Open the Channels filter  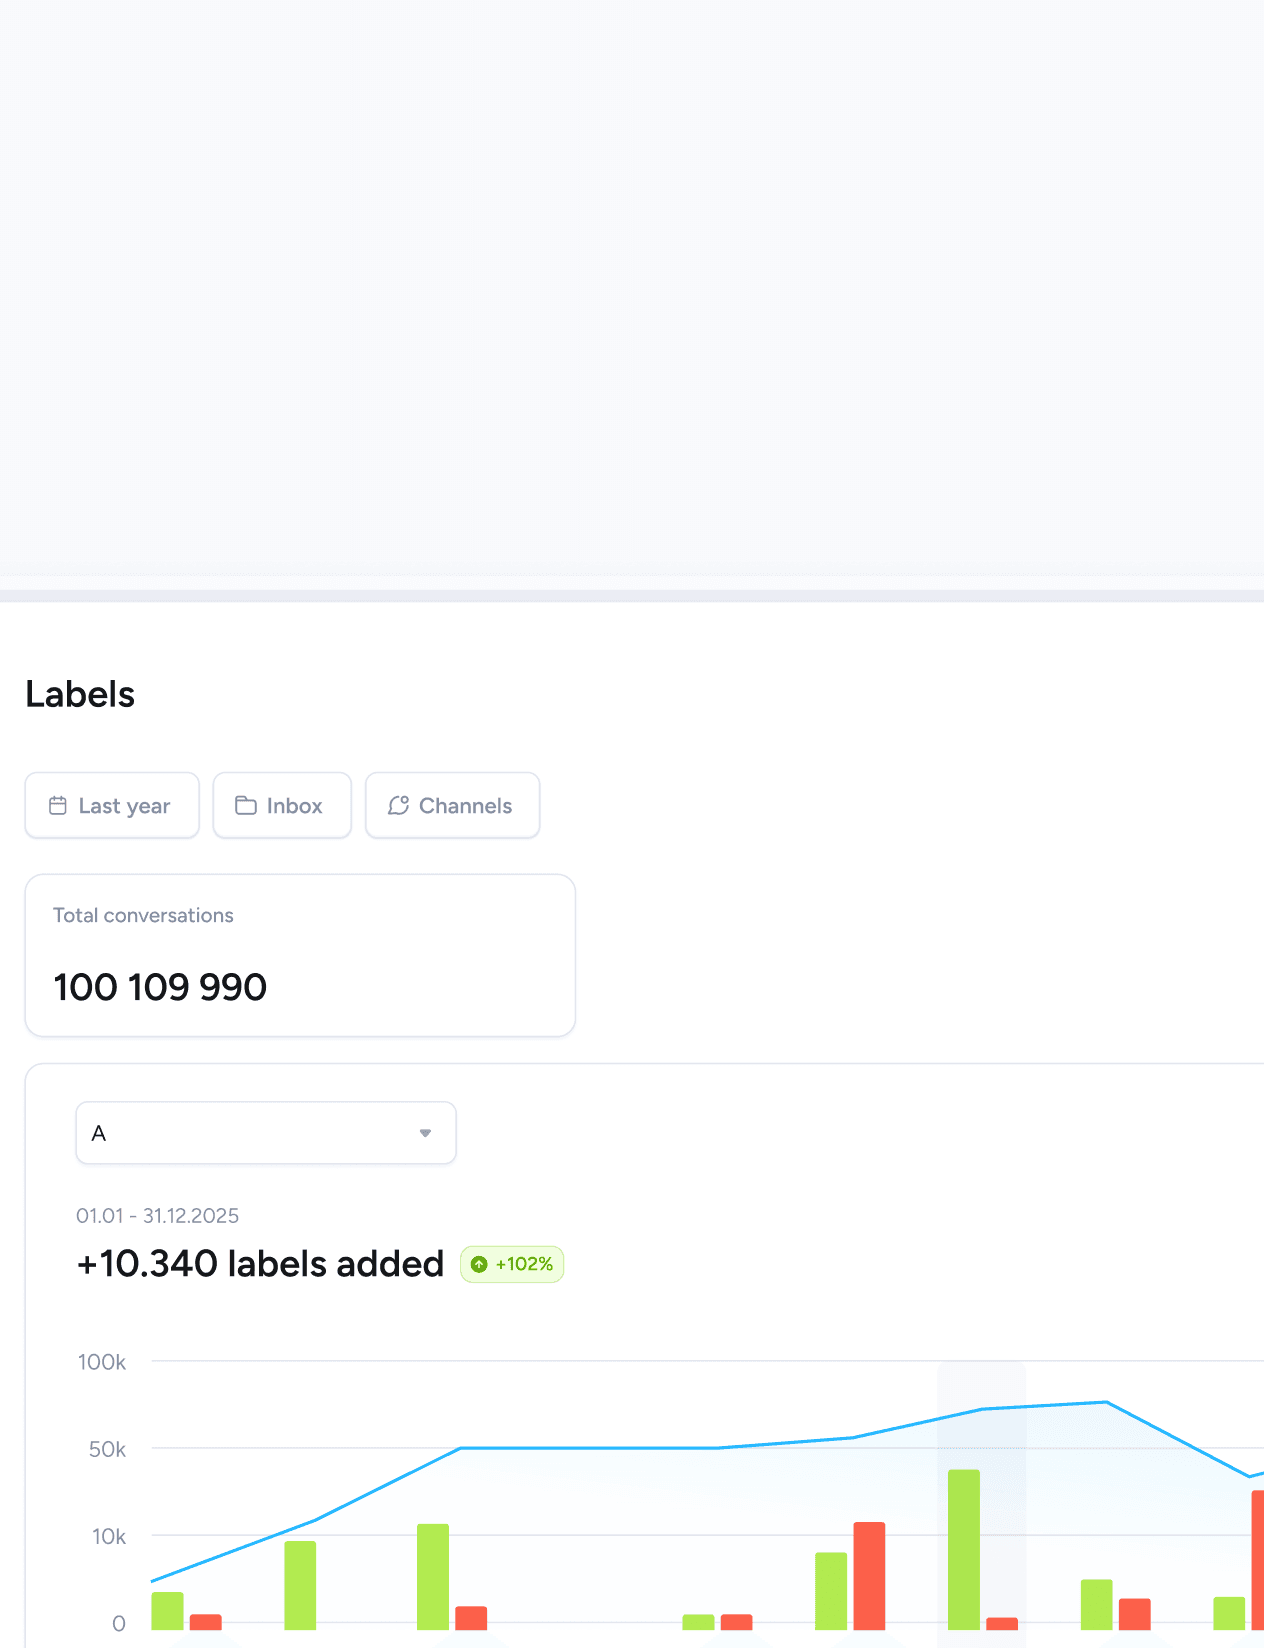pos(452,805)
